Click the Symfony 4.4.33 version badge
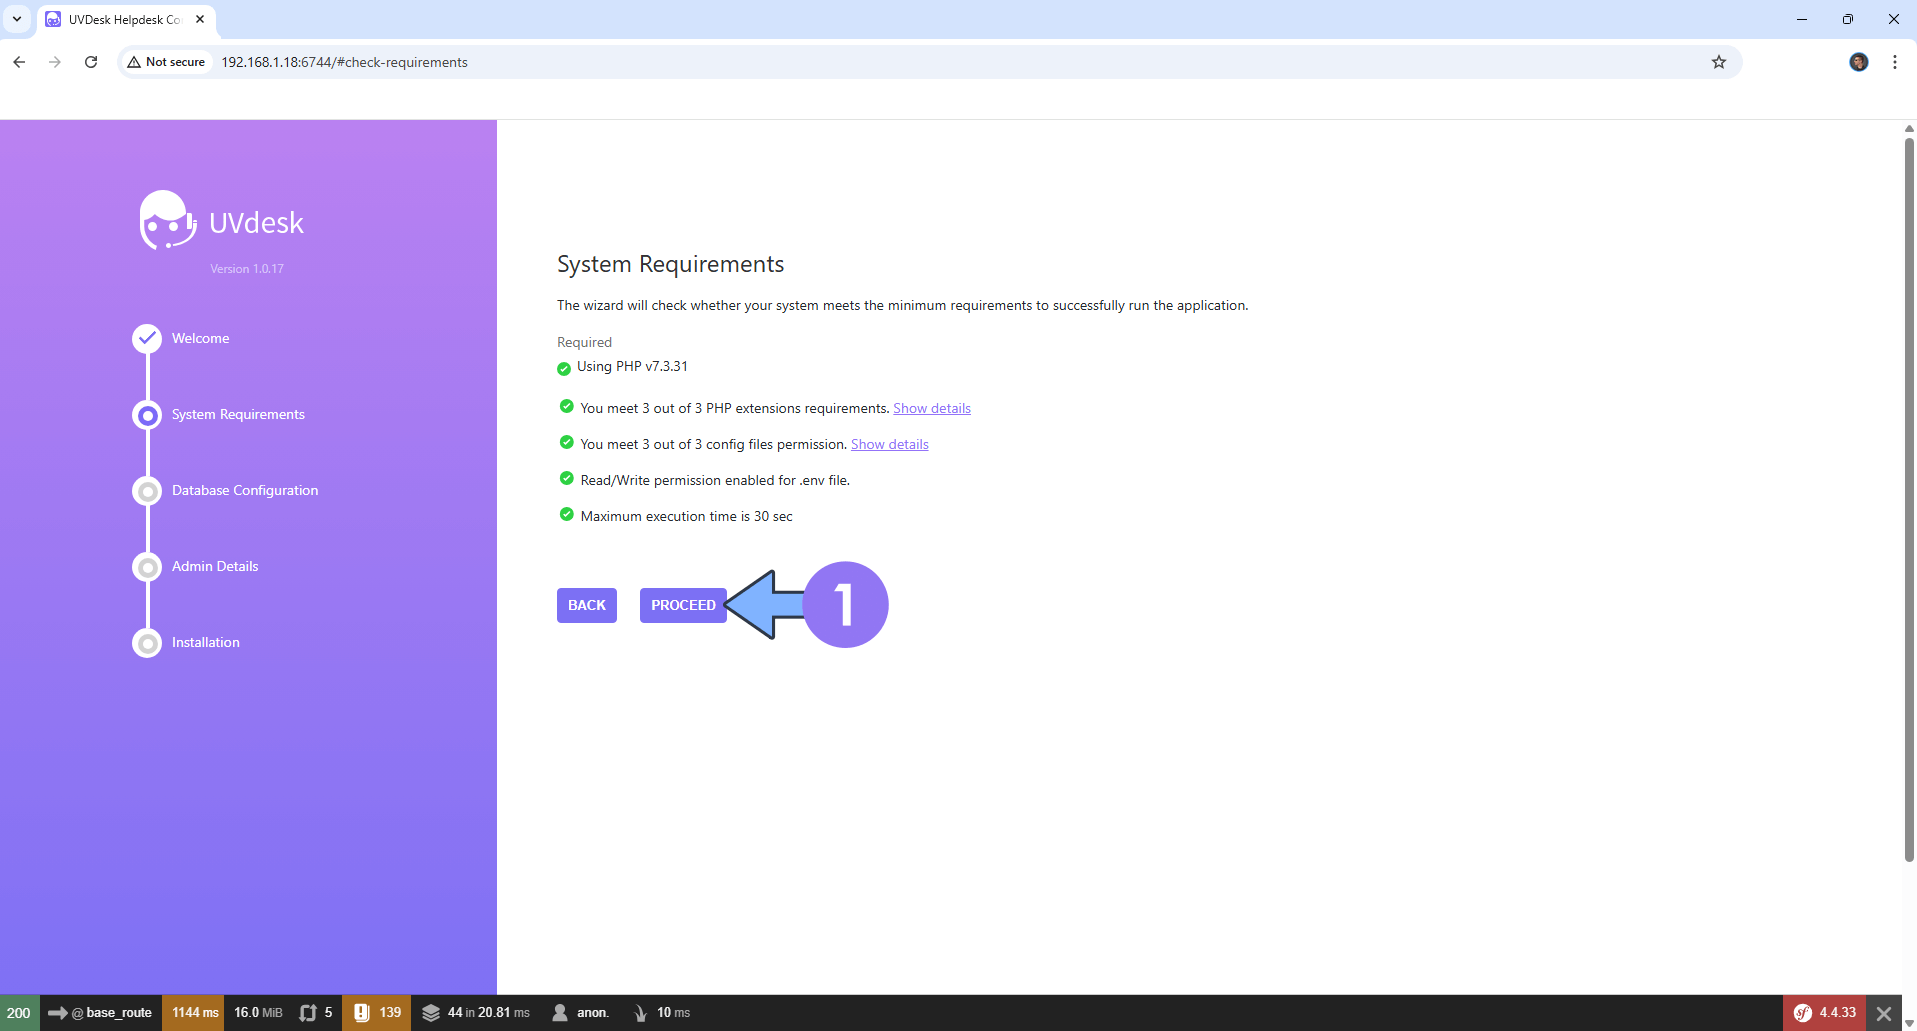Image resolution: width=1917 pixels, height=1031 pixels. pos(1825,1013)
